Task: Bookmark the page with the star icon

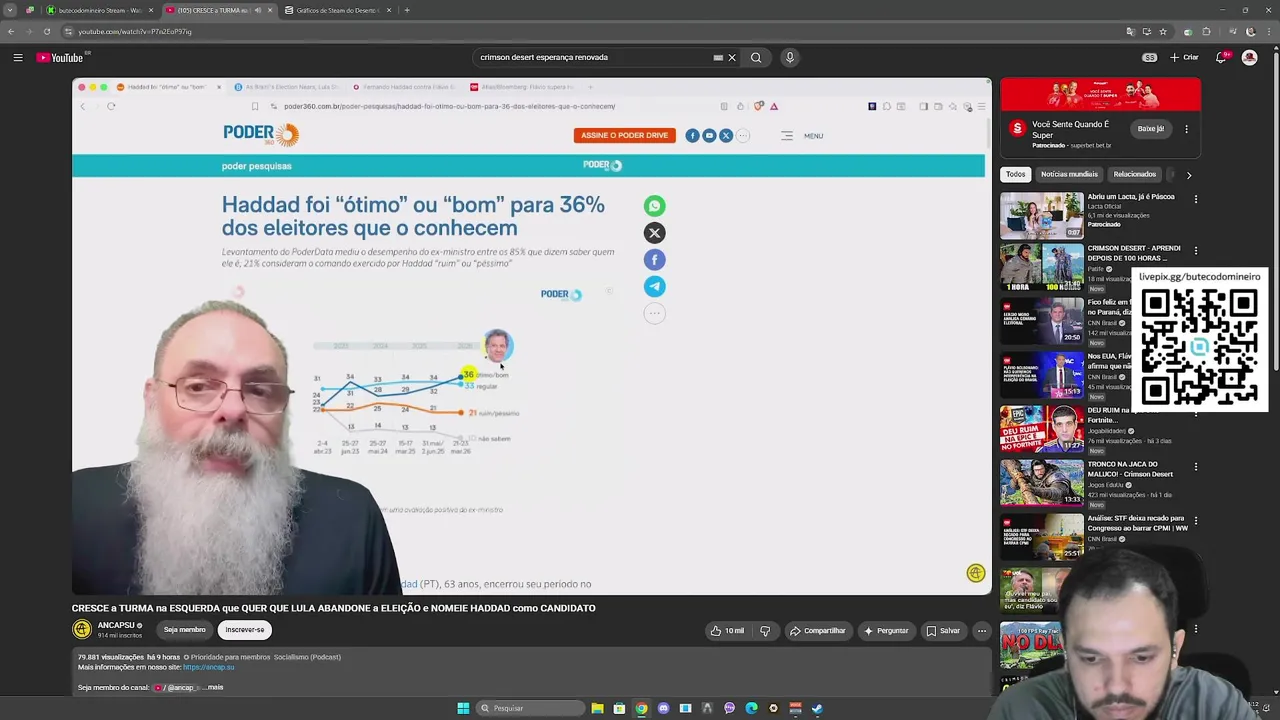Action: click(x=1163, y=31)
